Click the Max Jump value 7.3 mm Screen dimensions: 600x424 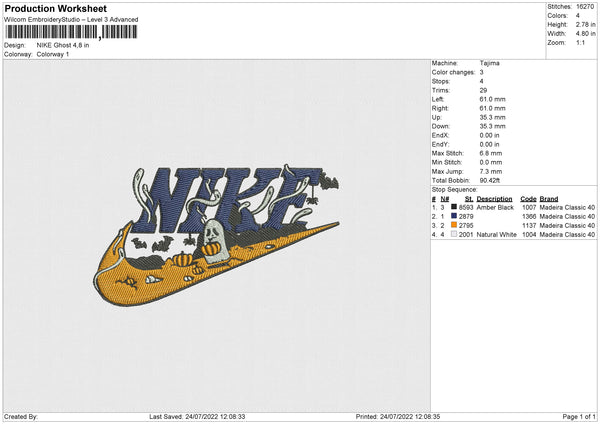pos(491,171)
